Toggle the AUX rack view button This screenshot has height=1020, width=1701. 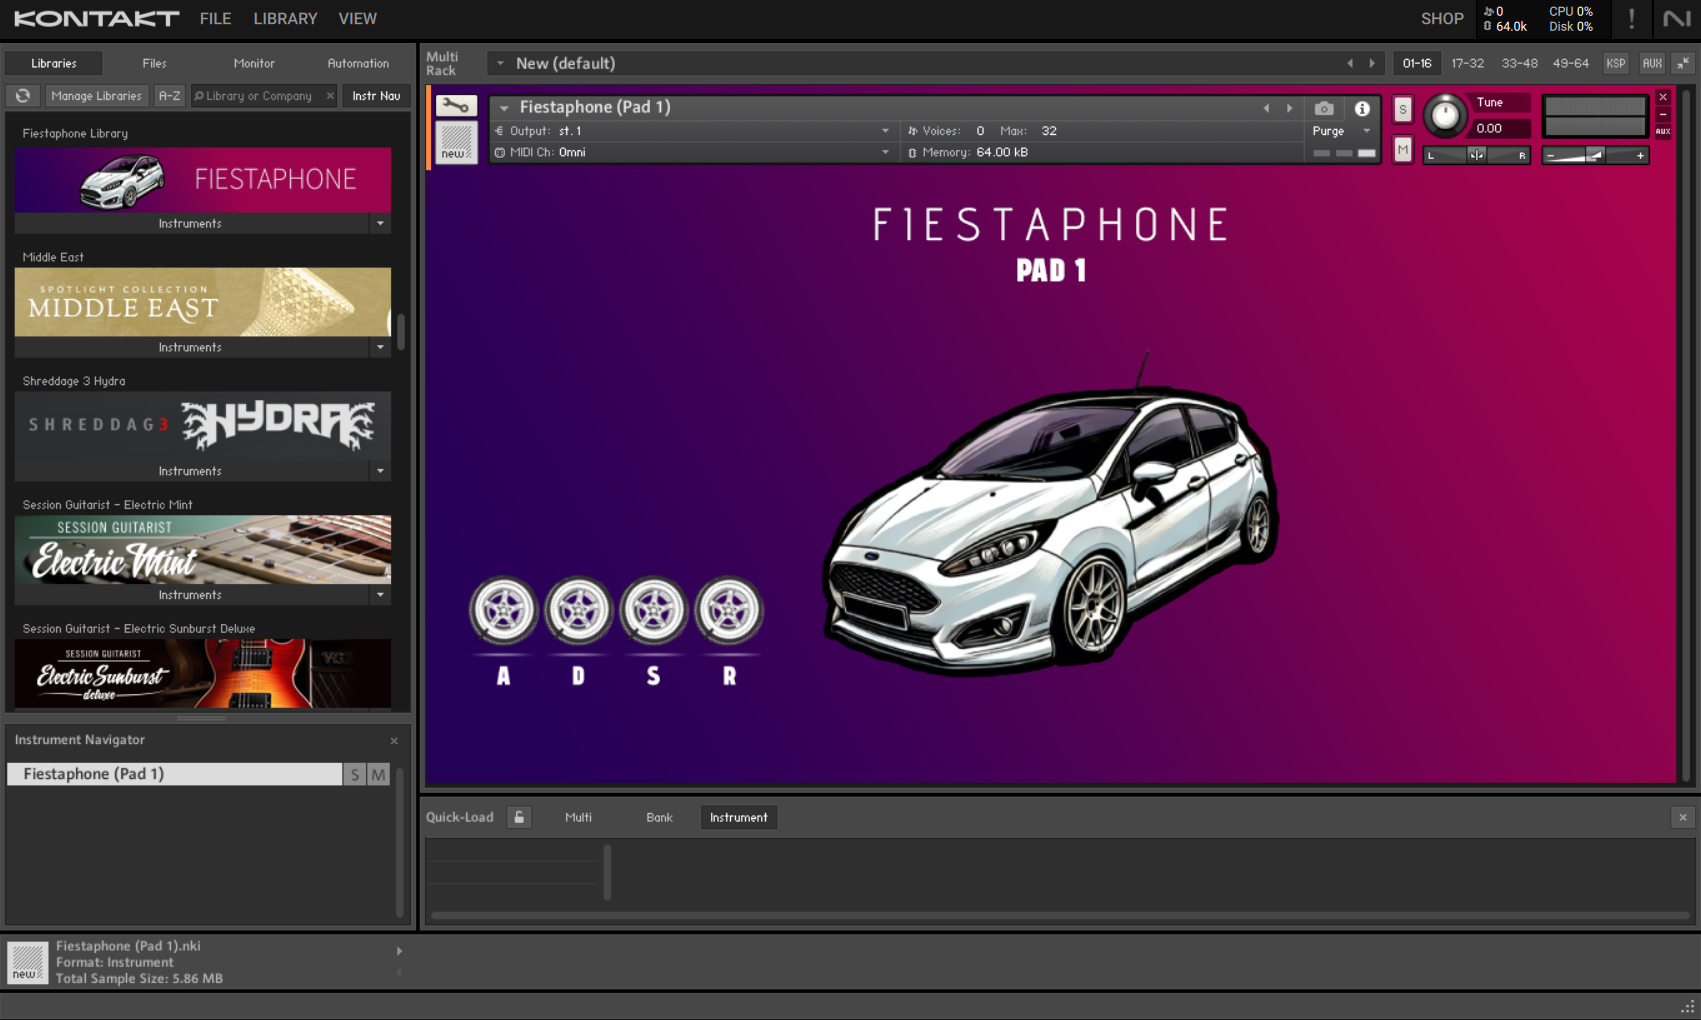pyautogui.click(x=1652, y=63)
